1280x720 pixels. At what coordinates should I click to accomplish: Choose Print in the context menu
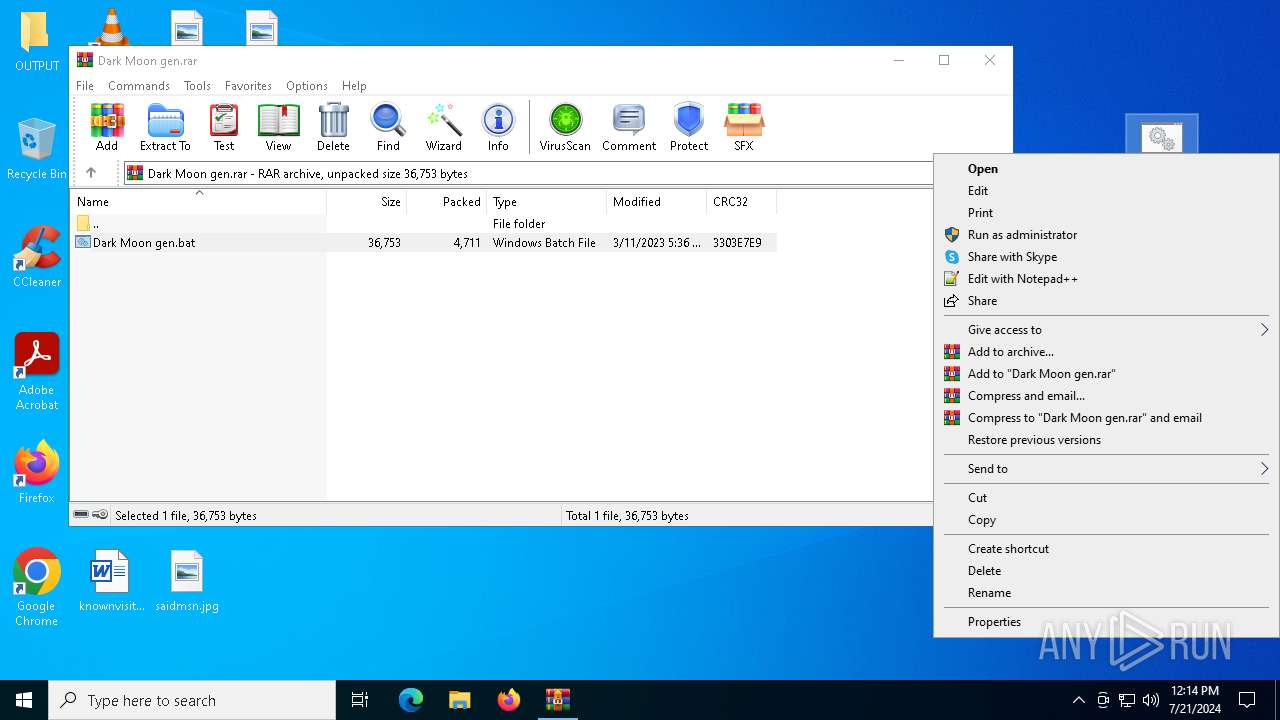pos(1106,213)
